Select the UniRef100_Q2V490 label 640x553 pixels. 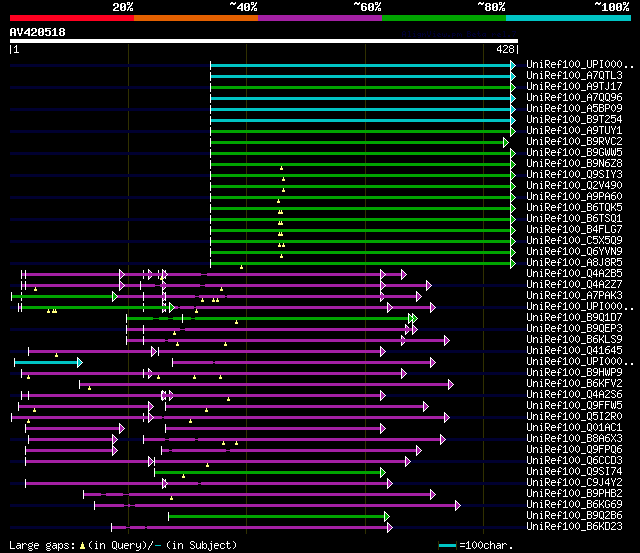(574, 186)
